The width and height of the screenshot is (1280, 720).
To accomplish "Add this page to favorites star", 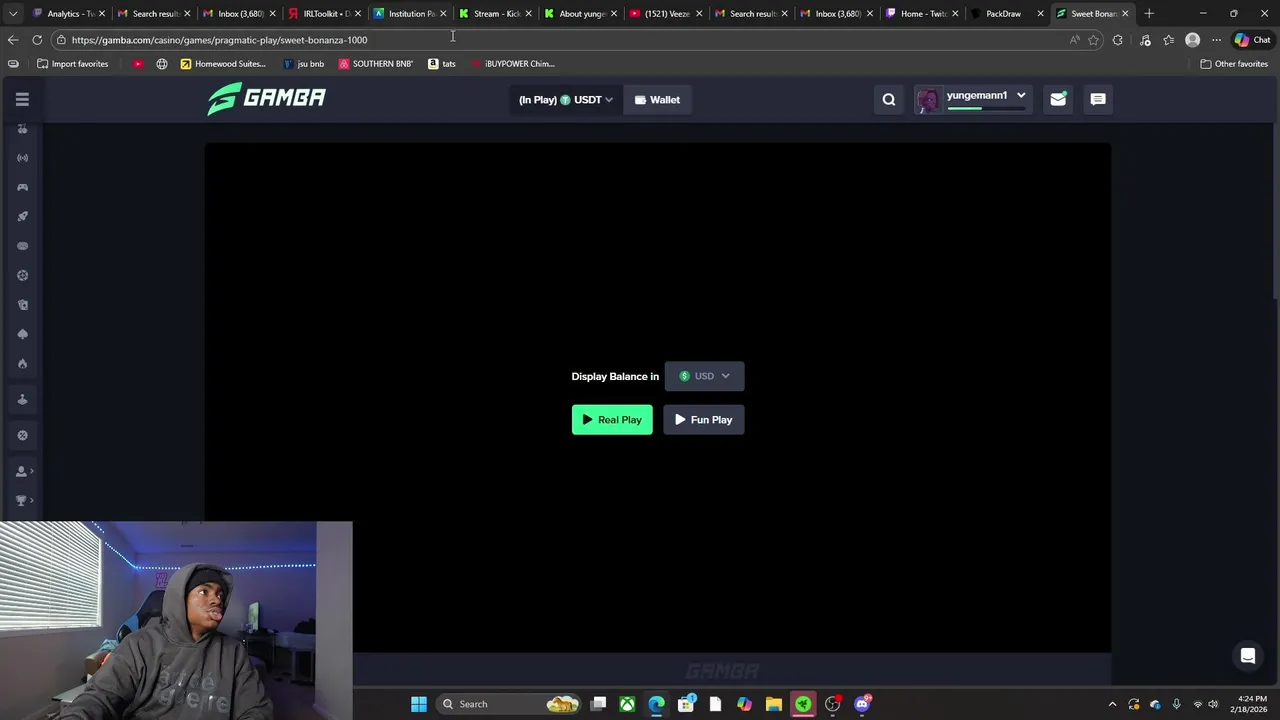I will 1093,40.
